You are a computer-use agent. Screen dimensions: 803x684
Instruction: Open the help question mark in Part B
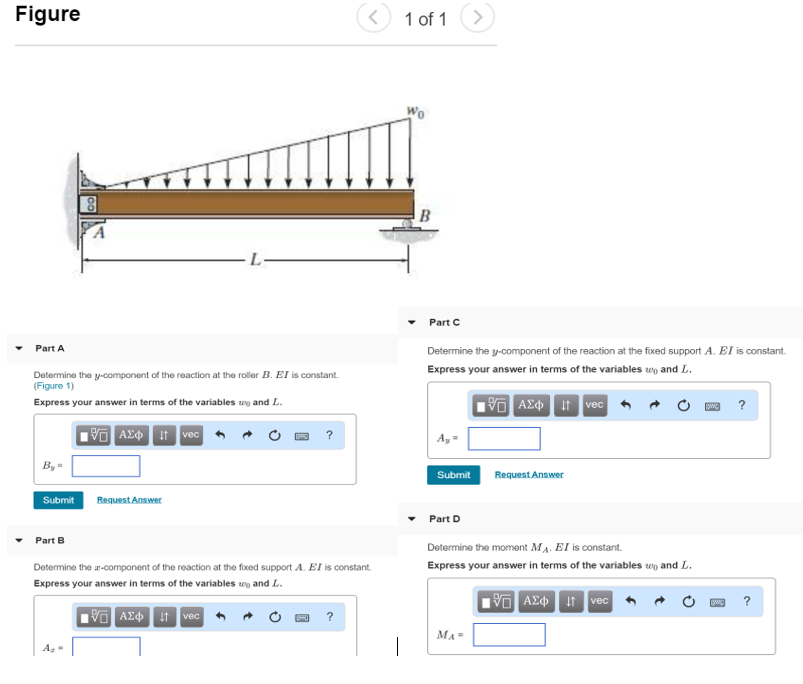coord(329,617)
